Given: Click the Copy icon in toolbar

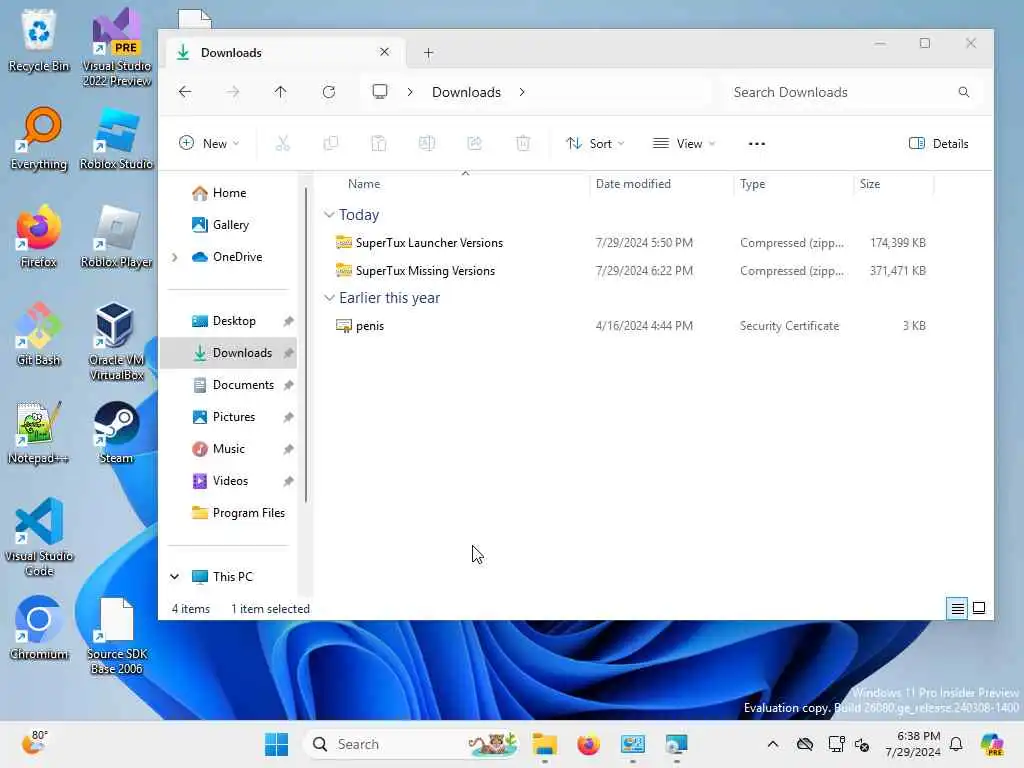Looking at the screenshot, I should (x=330, y=144).
